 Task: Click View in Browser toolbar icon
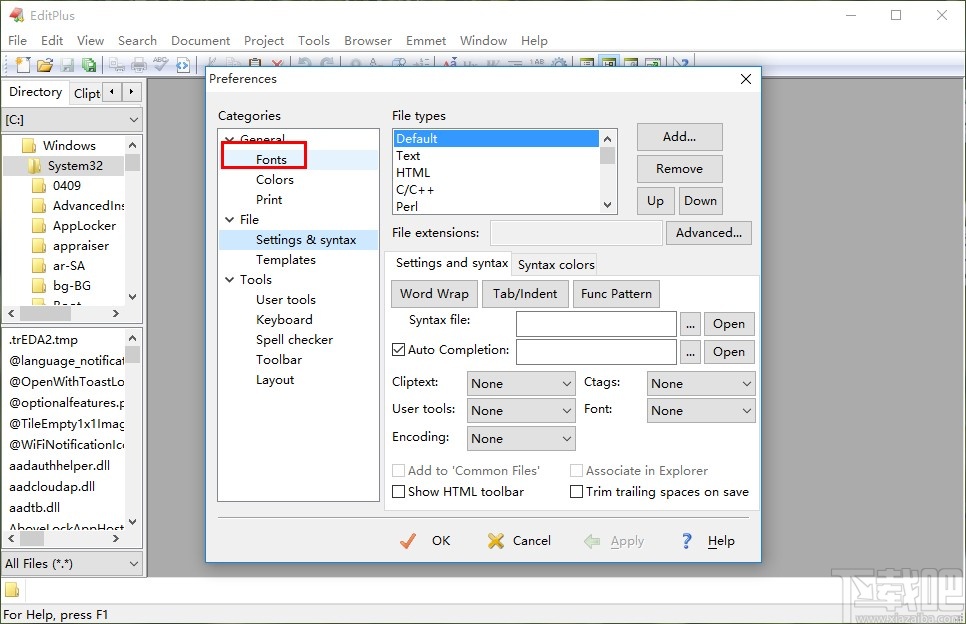pos(183,64)
